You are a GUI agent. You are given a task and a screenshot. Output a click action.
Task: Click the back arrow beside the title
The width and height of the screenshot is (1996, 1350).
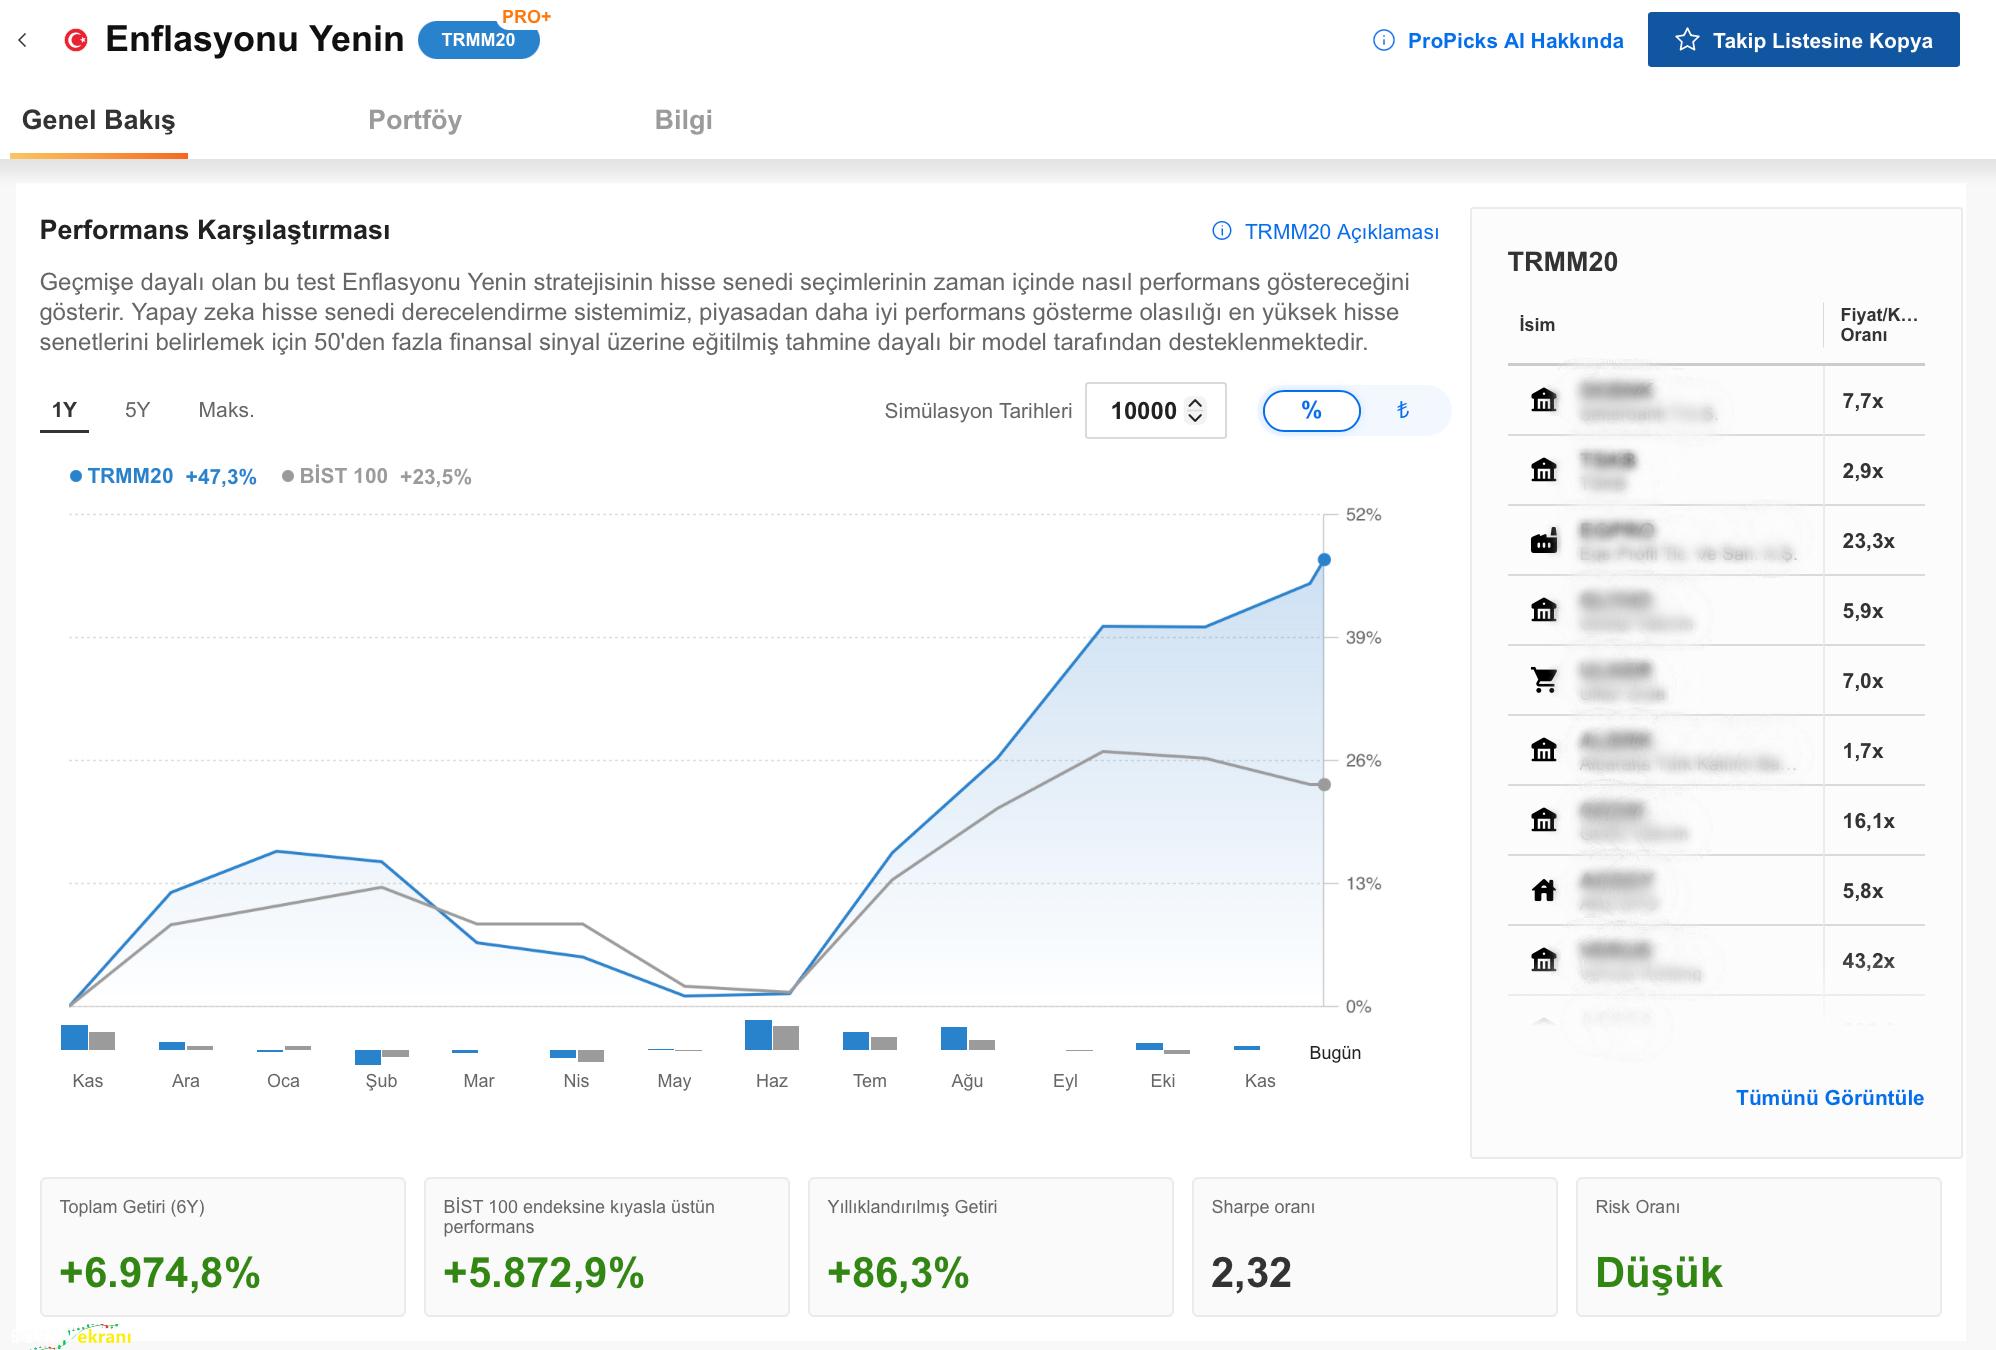[23, 40]
